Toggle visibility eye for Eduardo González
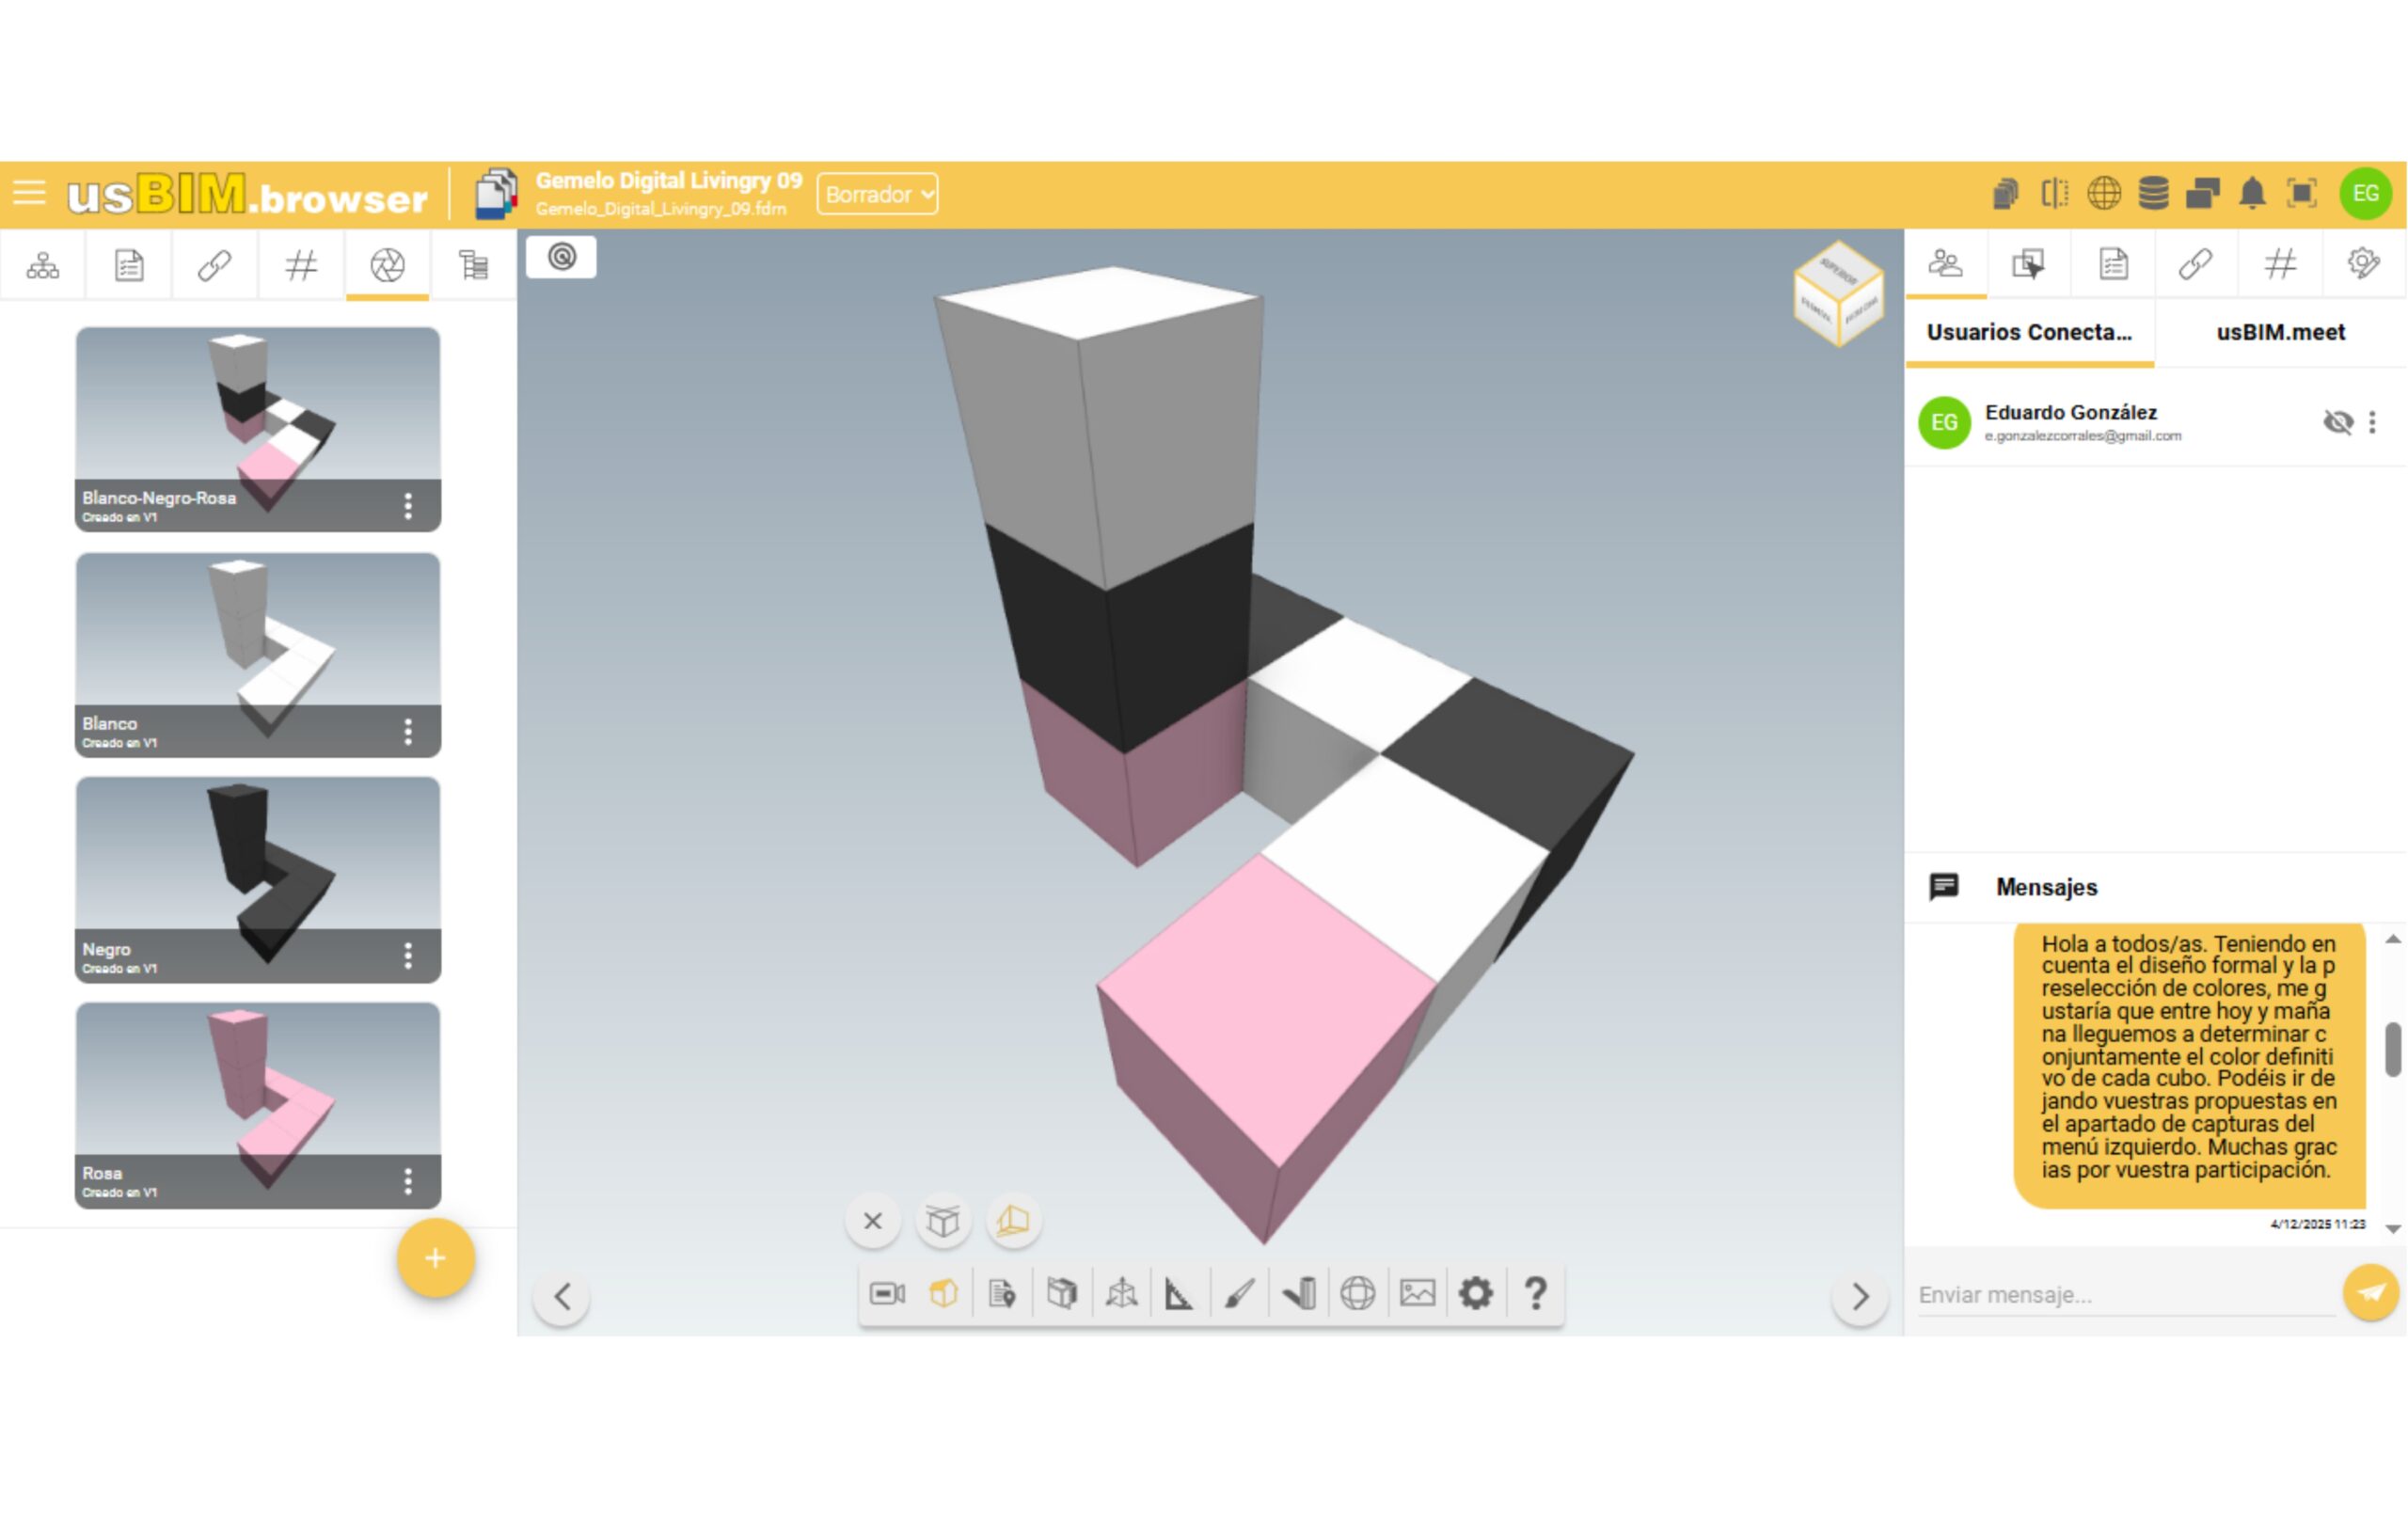This screenshot has height=1517, width=2408. [2337, 422]
